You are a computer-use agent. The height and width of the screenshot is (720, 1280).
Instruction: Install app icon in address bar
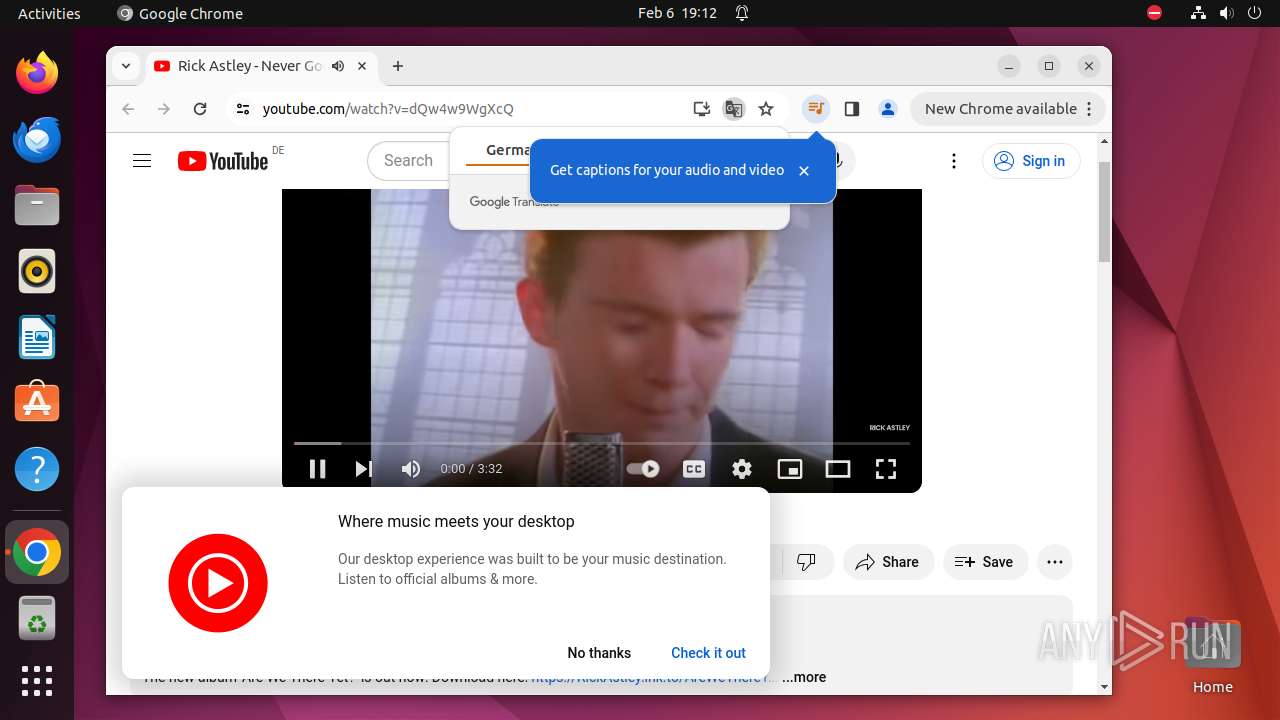tap(702, 109)
